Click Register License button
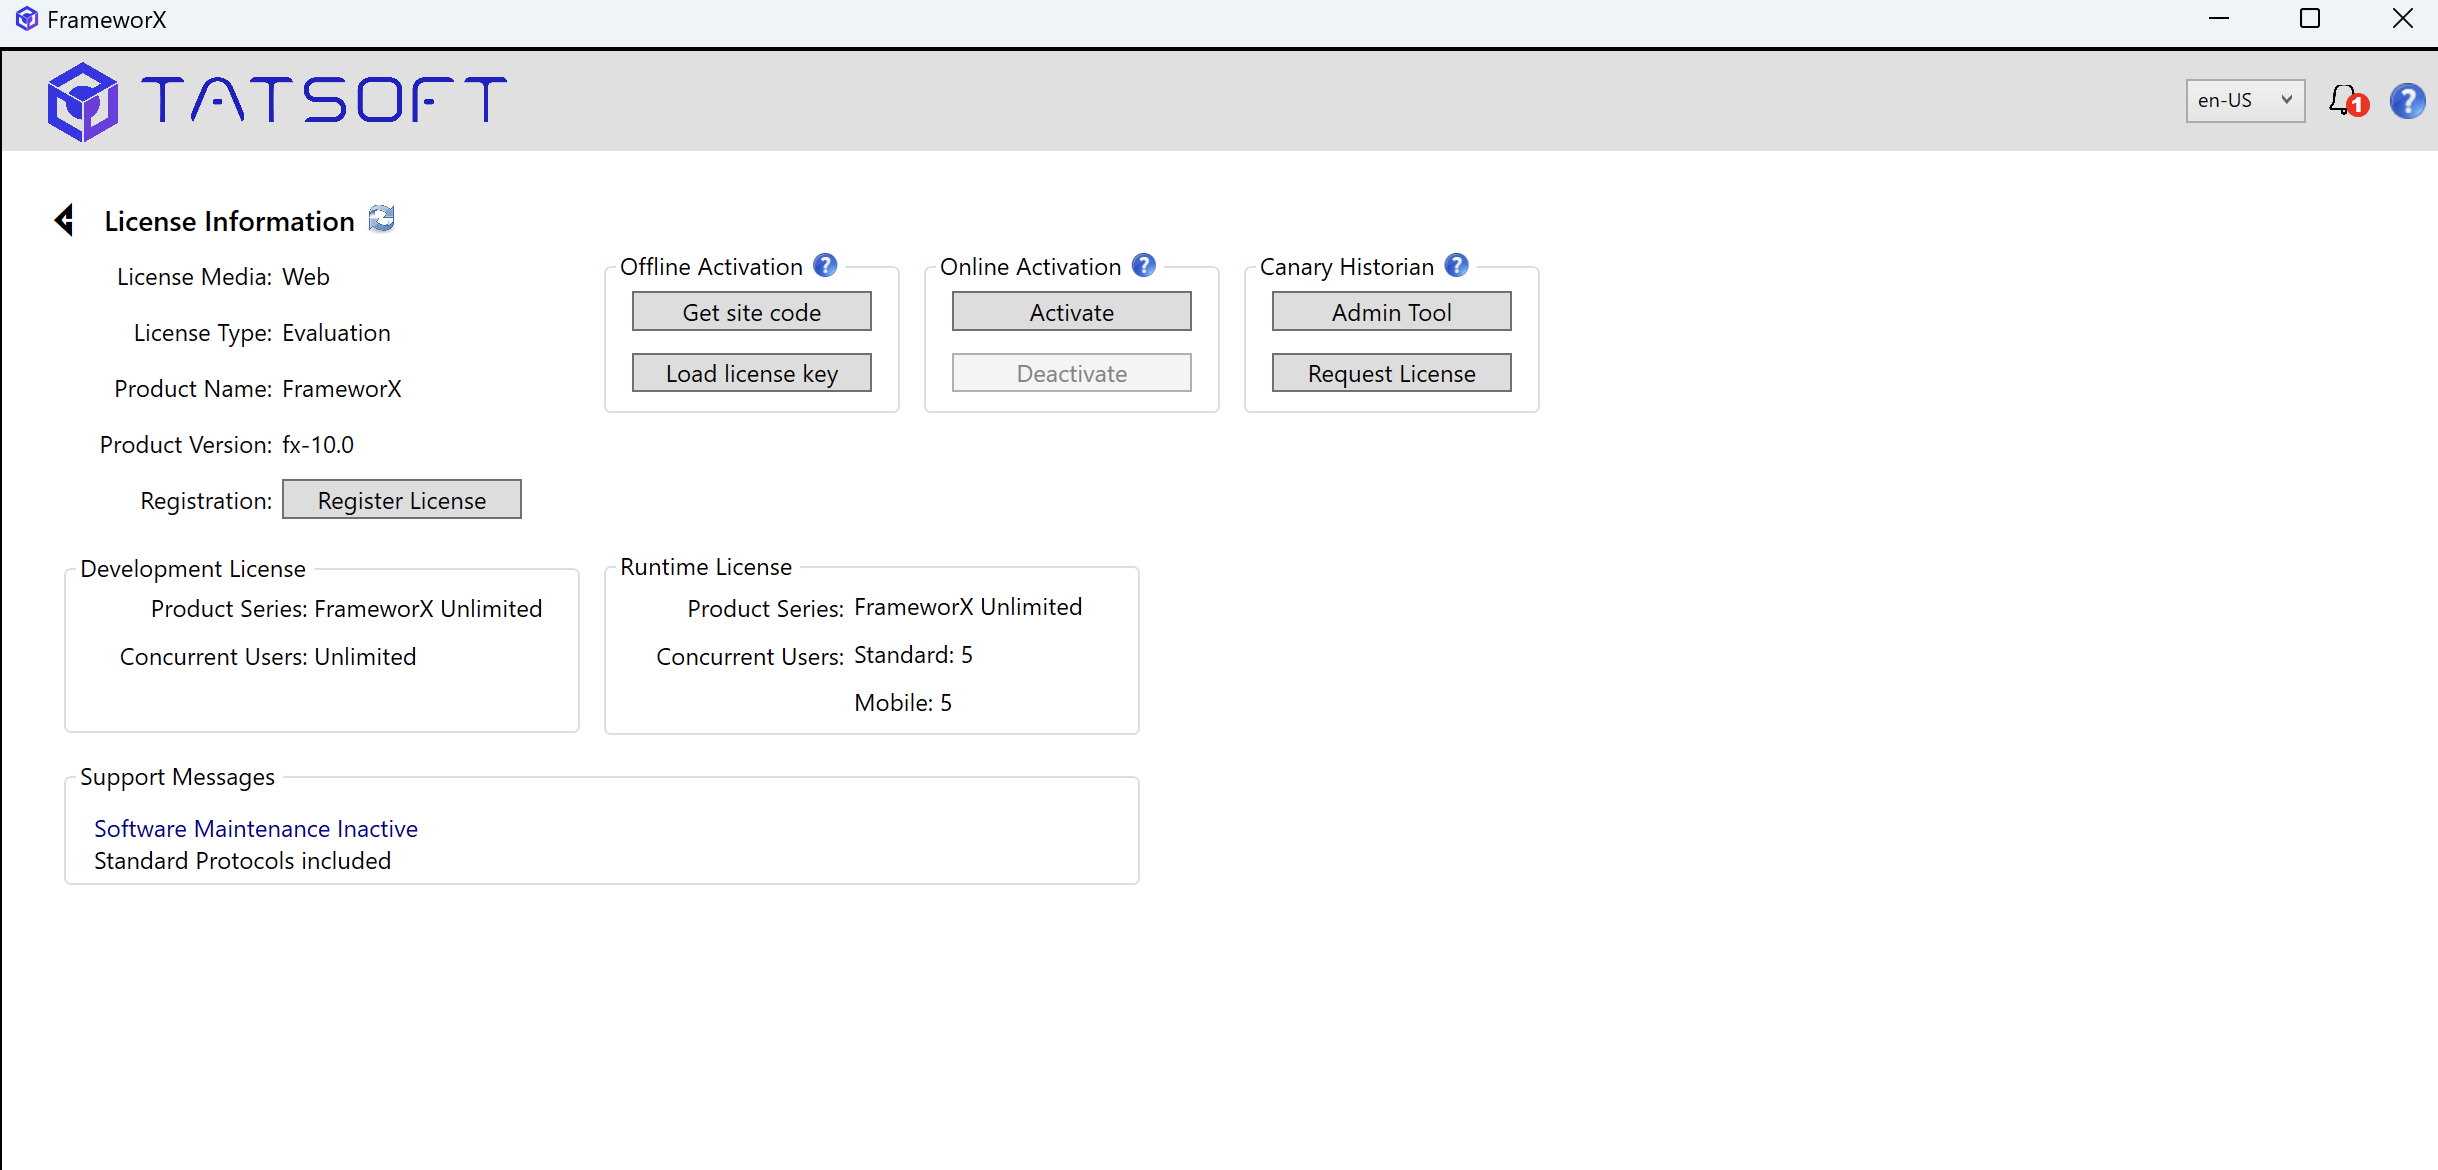This screenshot has width=2438, height=1170. coord(402,500)
